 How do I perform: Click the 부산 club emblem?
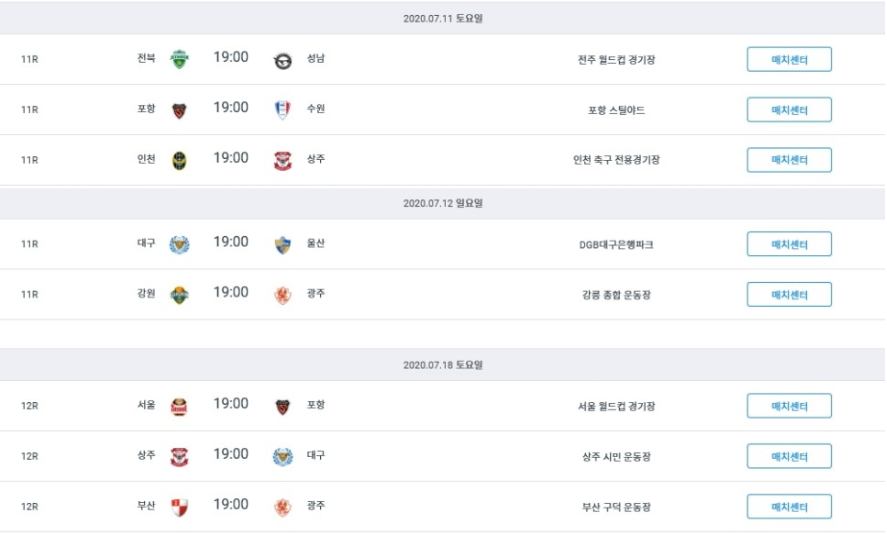179,507
